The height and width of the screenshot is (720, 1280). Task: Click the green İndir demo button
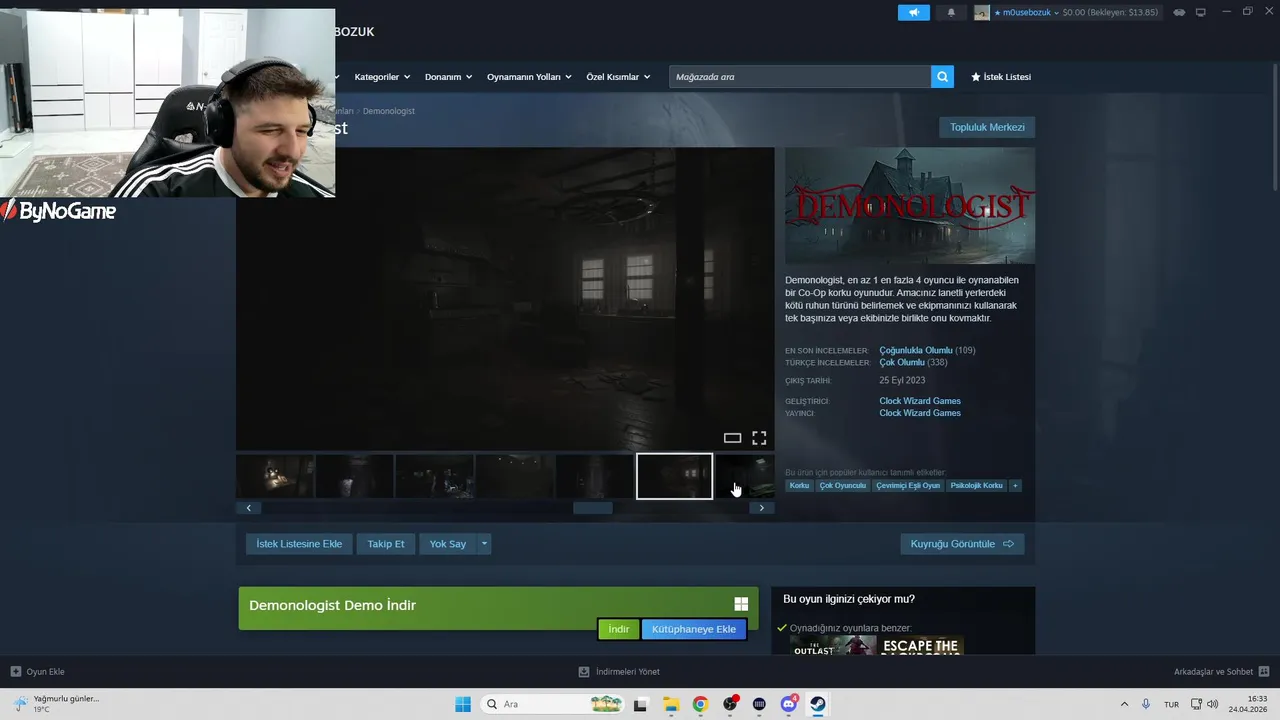coord(619,629)
